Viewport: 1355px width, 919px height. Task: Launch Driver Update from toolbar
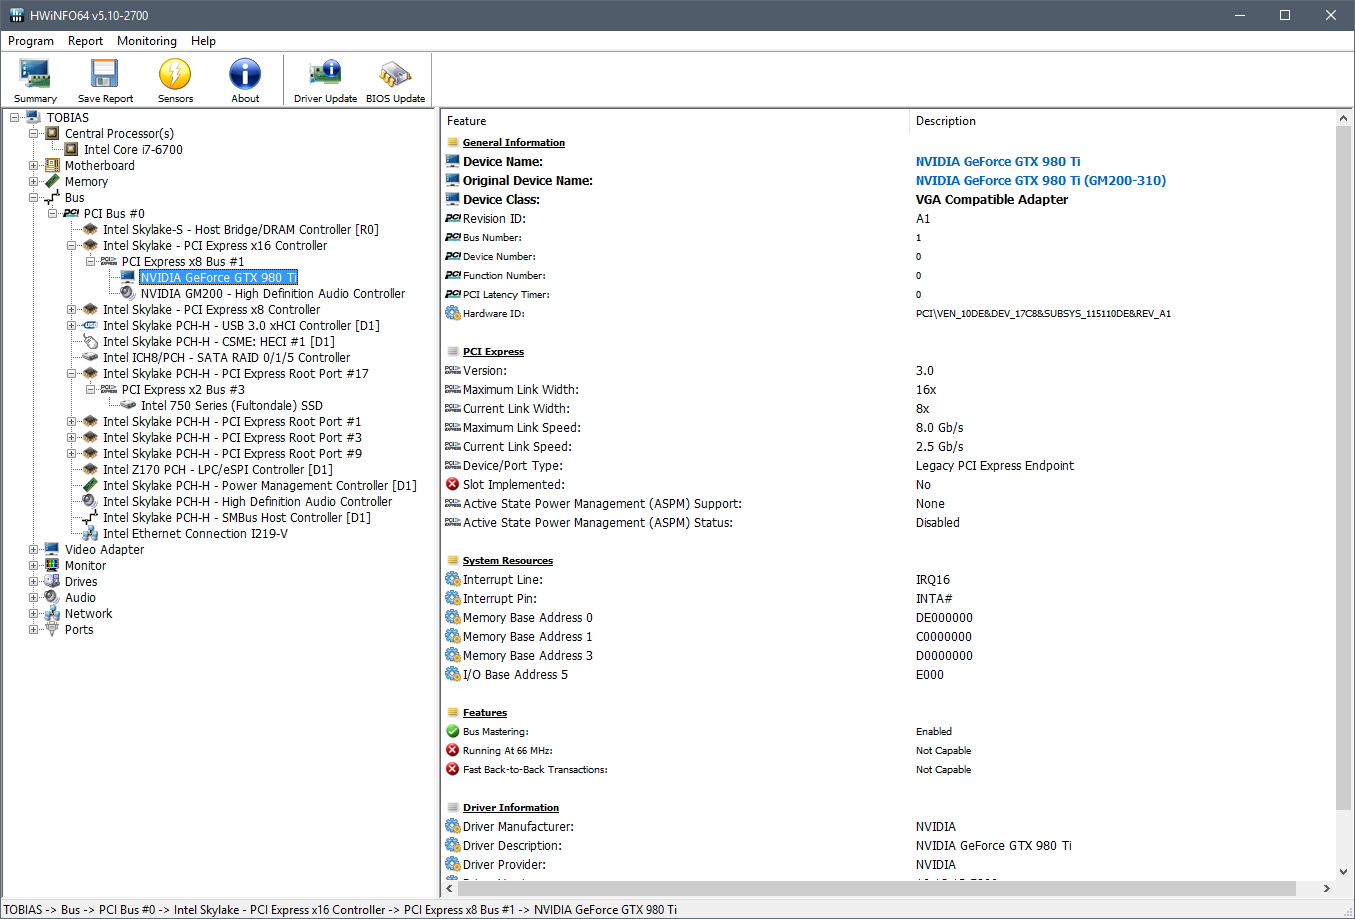pos(325,80)
